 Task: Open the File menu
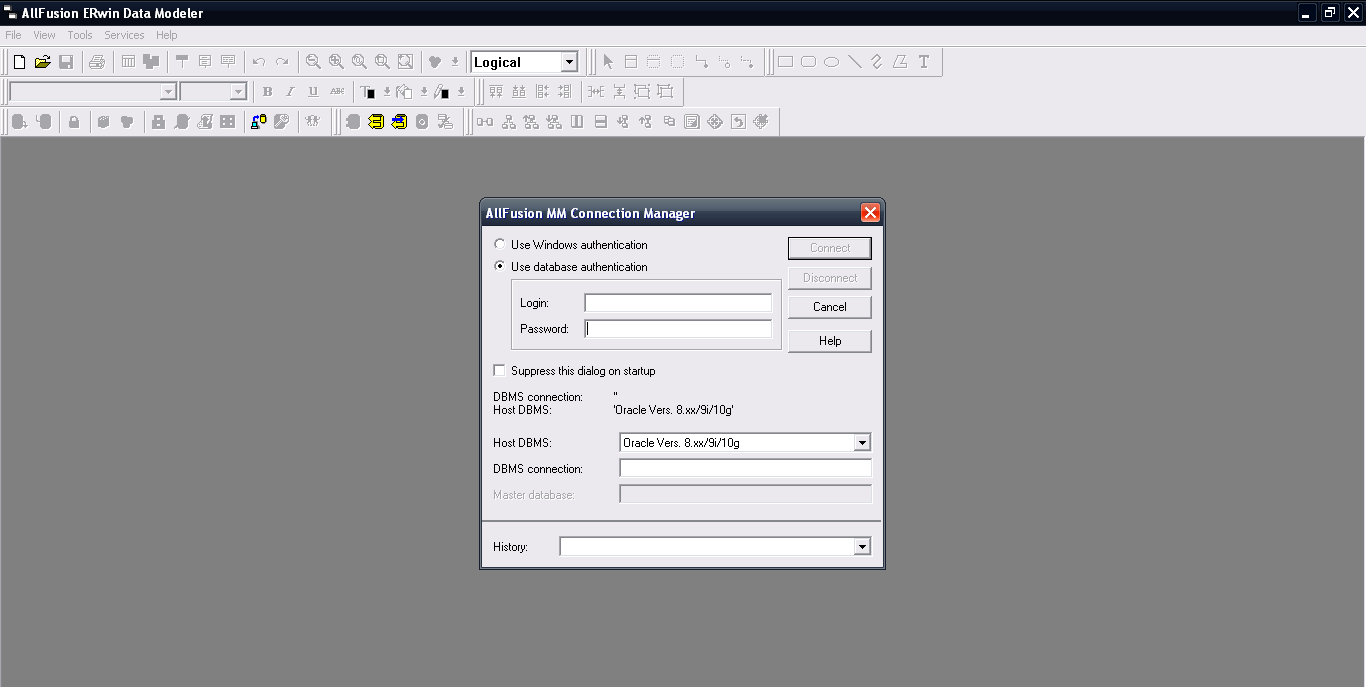pyautogui.click(x=13, y=35)
